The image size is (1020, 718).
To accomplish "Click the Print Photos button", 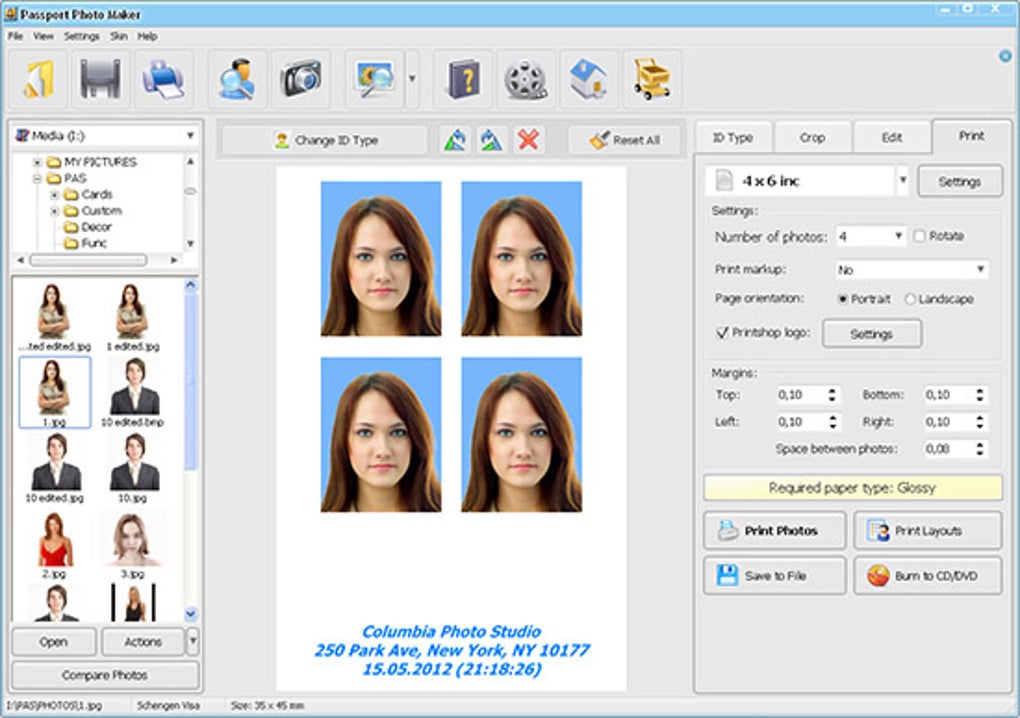I will click(x=774, y=530).
